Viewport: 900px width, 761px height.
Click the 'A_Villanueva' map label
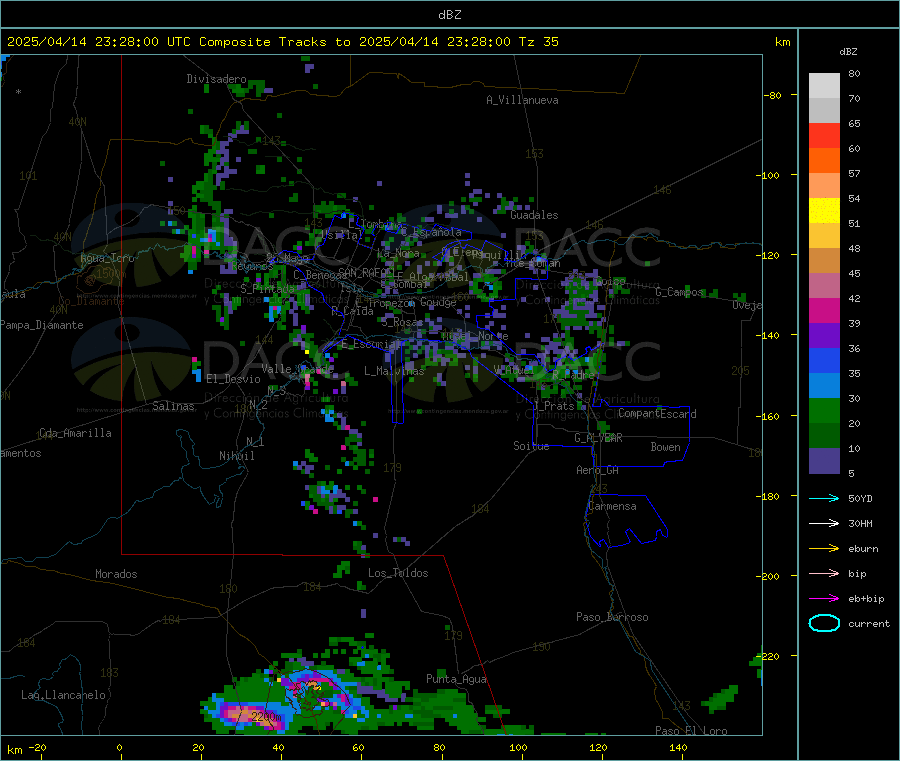(x=522, y=100)
